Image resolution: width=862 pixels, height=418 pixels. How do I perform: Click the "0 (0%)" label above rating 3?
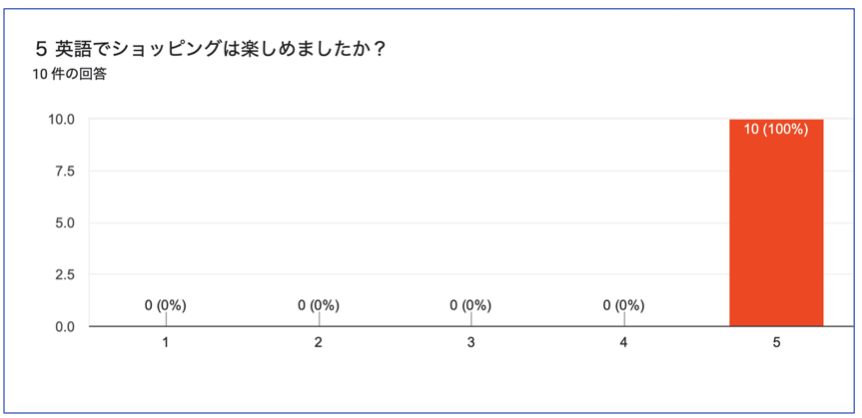[x=471, y=306]
